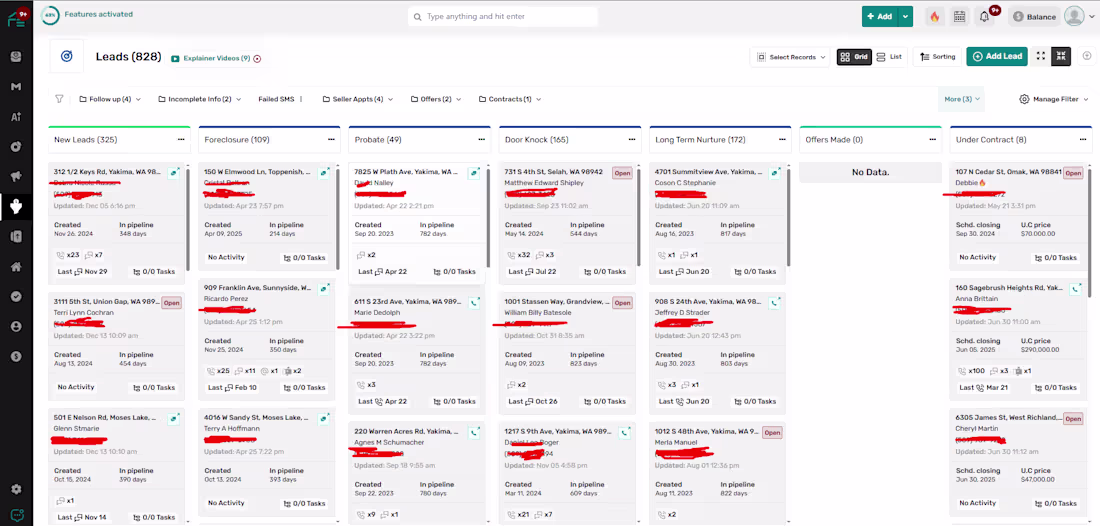1100x526 pixels.
Task: Open the calendar icon in top bar
Action: pyautogui.click(x=959, y=17)
